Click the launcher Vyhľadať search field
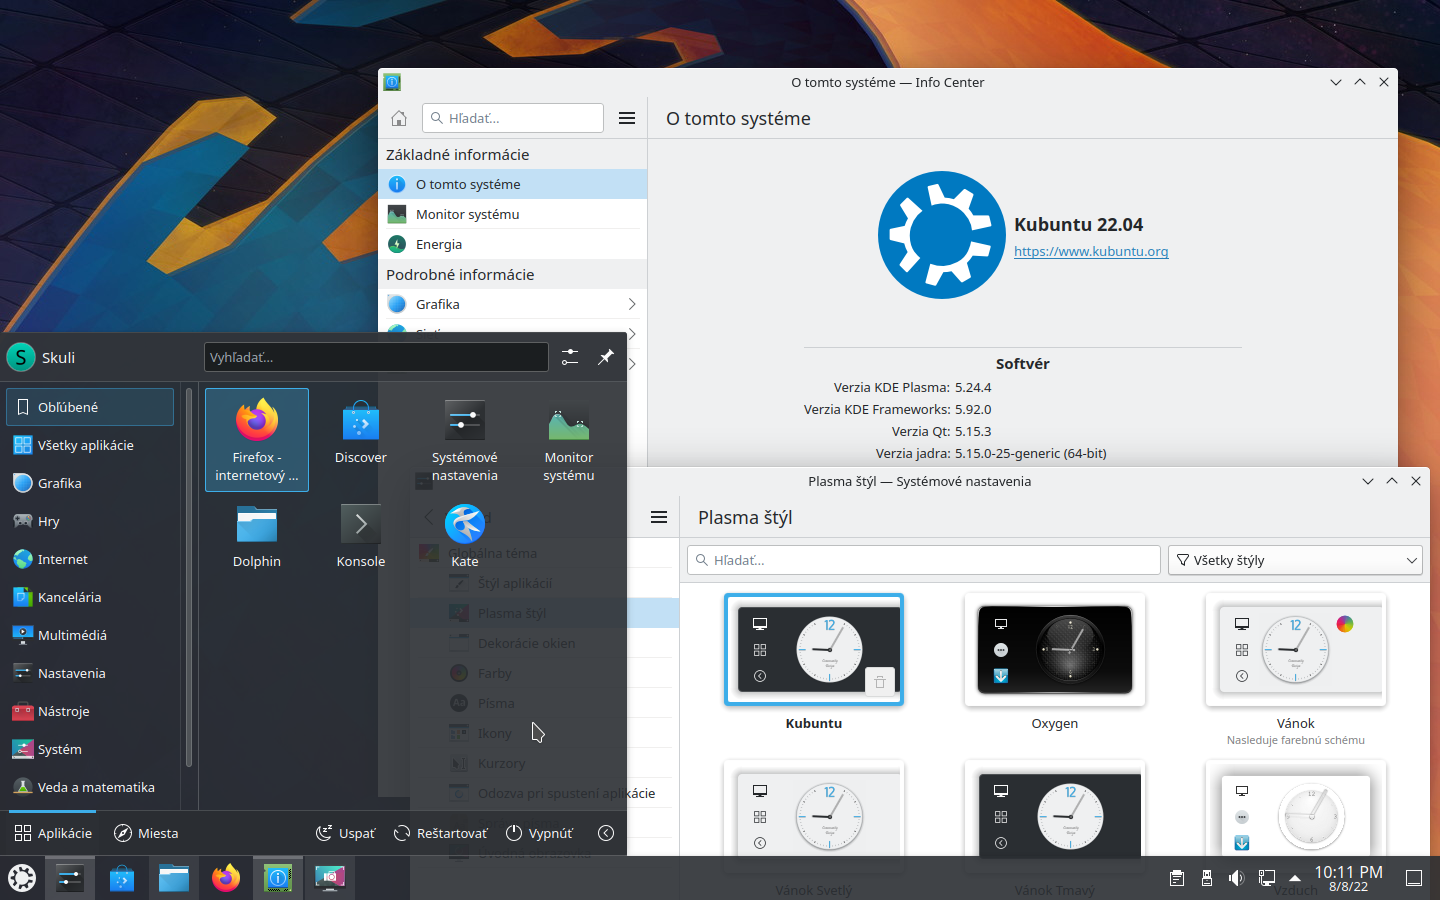 tap(376, 357)
